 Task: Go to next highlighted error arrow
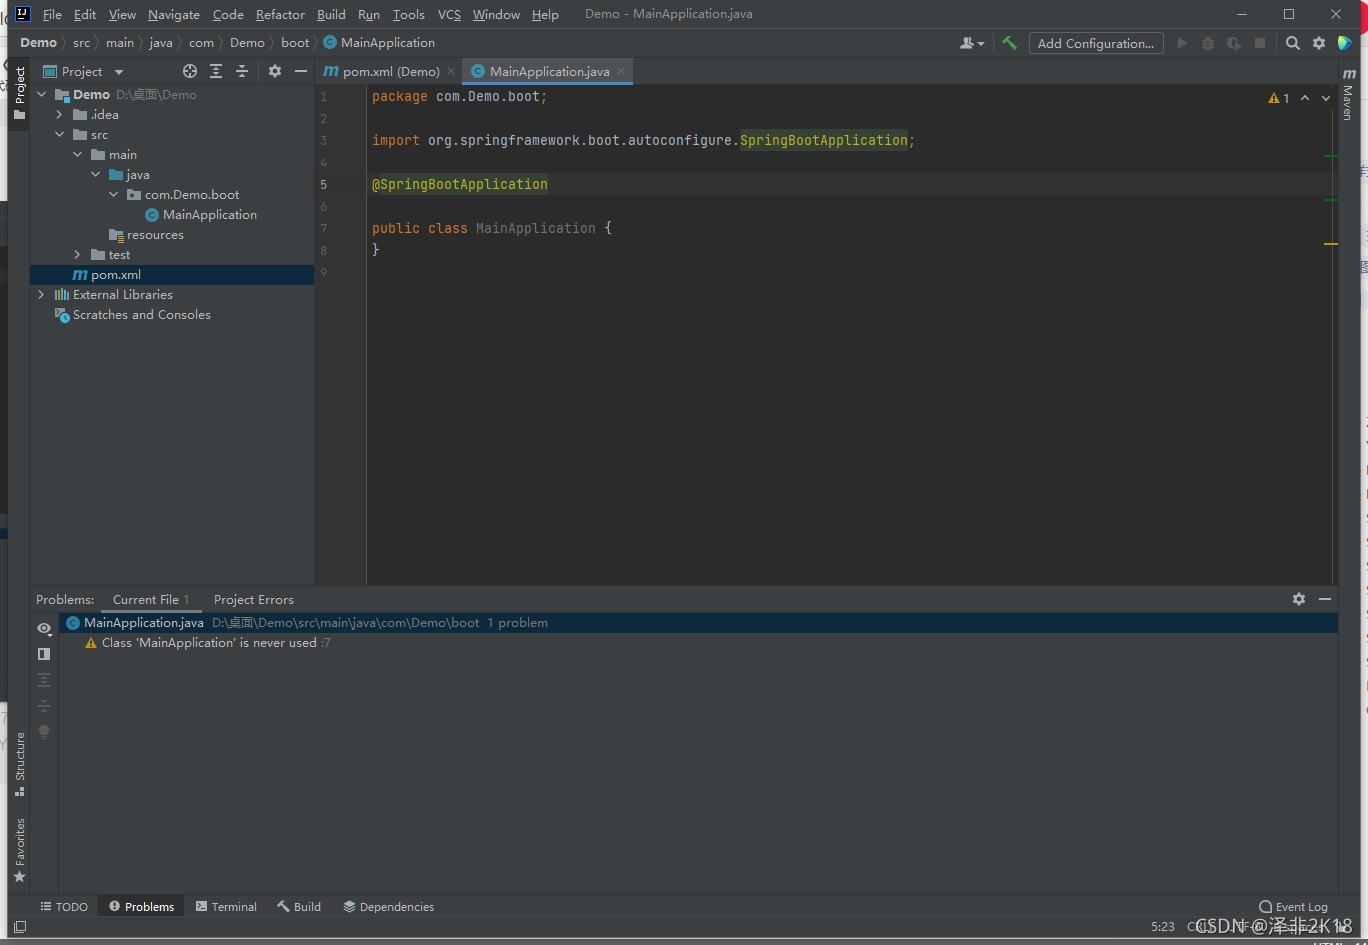tap(1326, 98)
